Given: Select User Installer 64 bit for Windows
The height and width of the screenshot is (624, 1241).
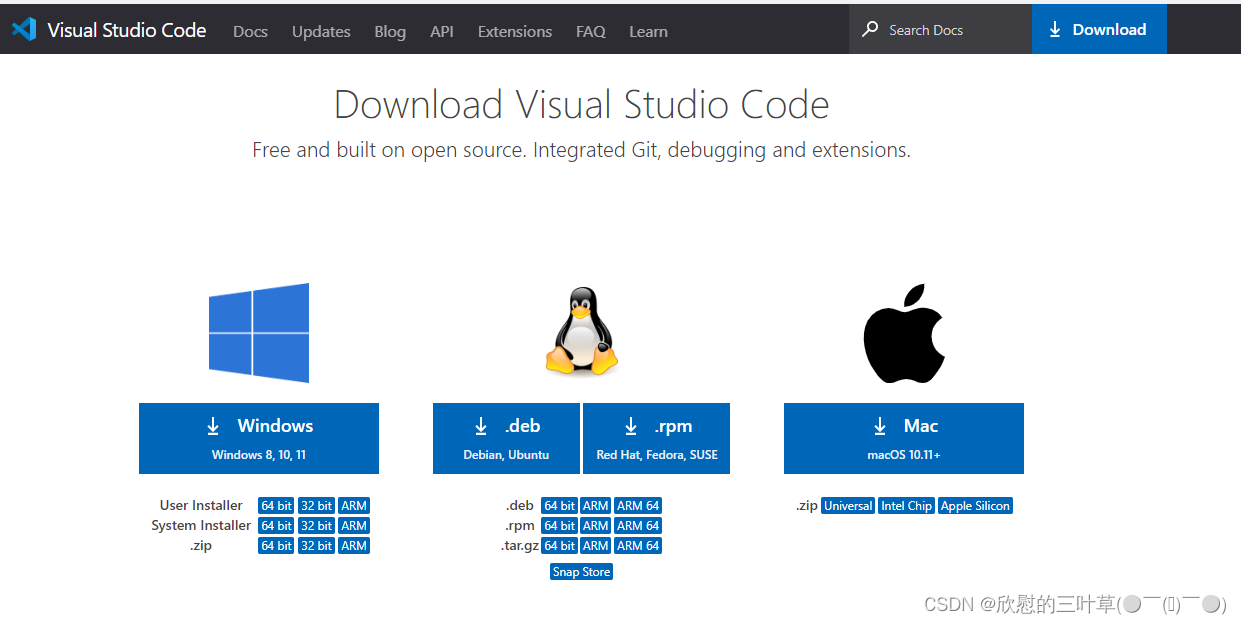Looking at the screenshot, I should tap(276, 506).
